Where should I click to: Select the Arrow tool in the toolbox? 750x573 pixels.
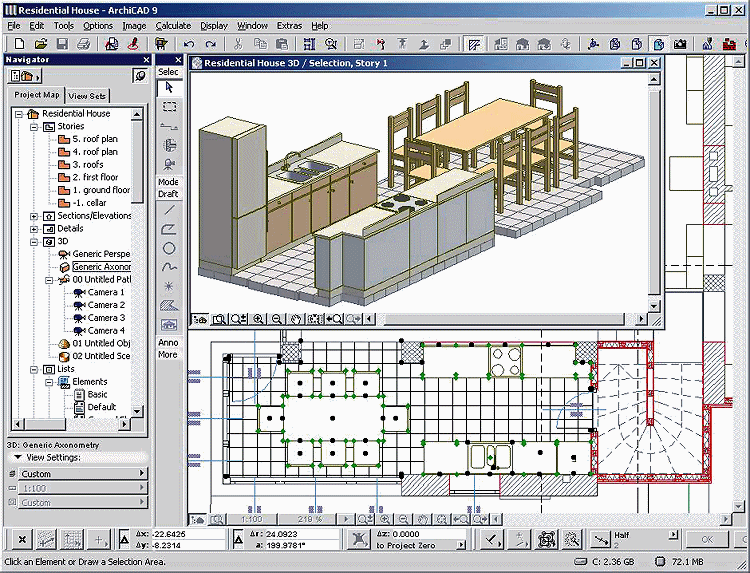(169, 88)
